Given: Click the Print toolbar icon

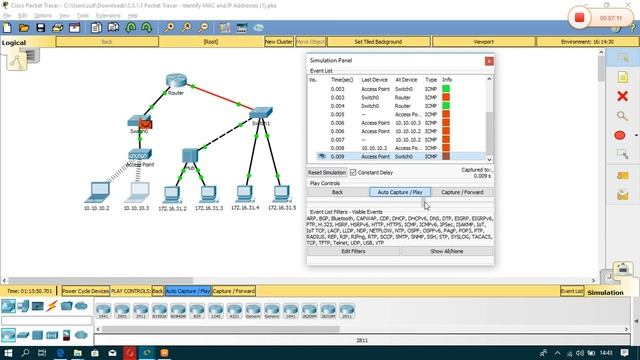Looking at the screenshot, I should [x=58, y=28].
